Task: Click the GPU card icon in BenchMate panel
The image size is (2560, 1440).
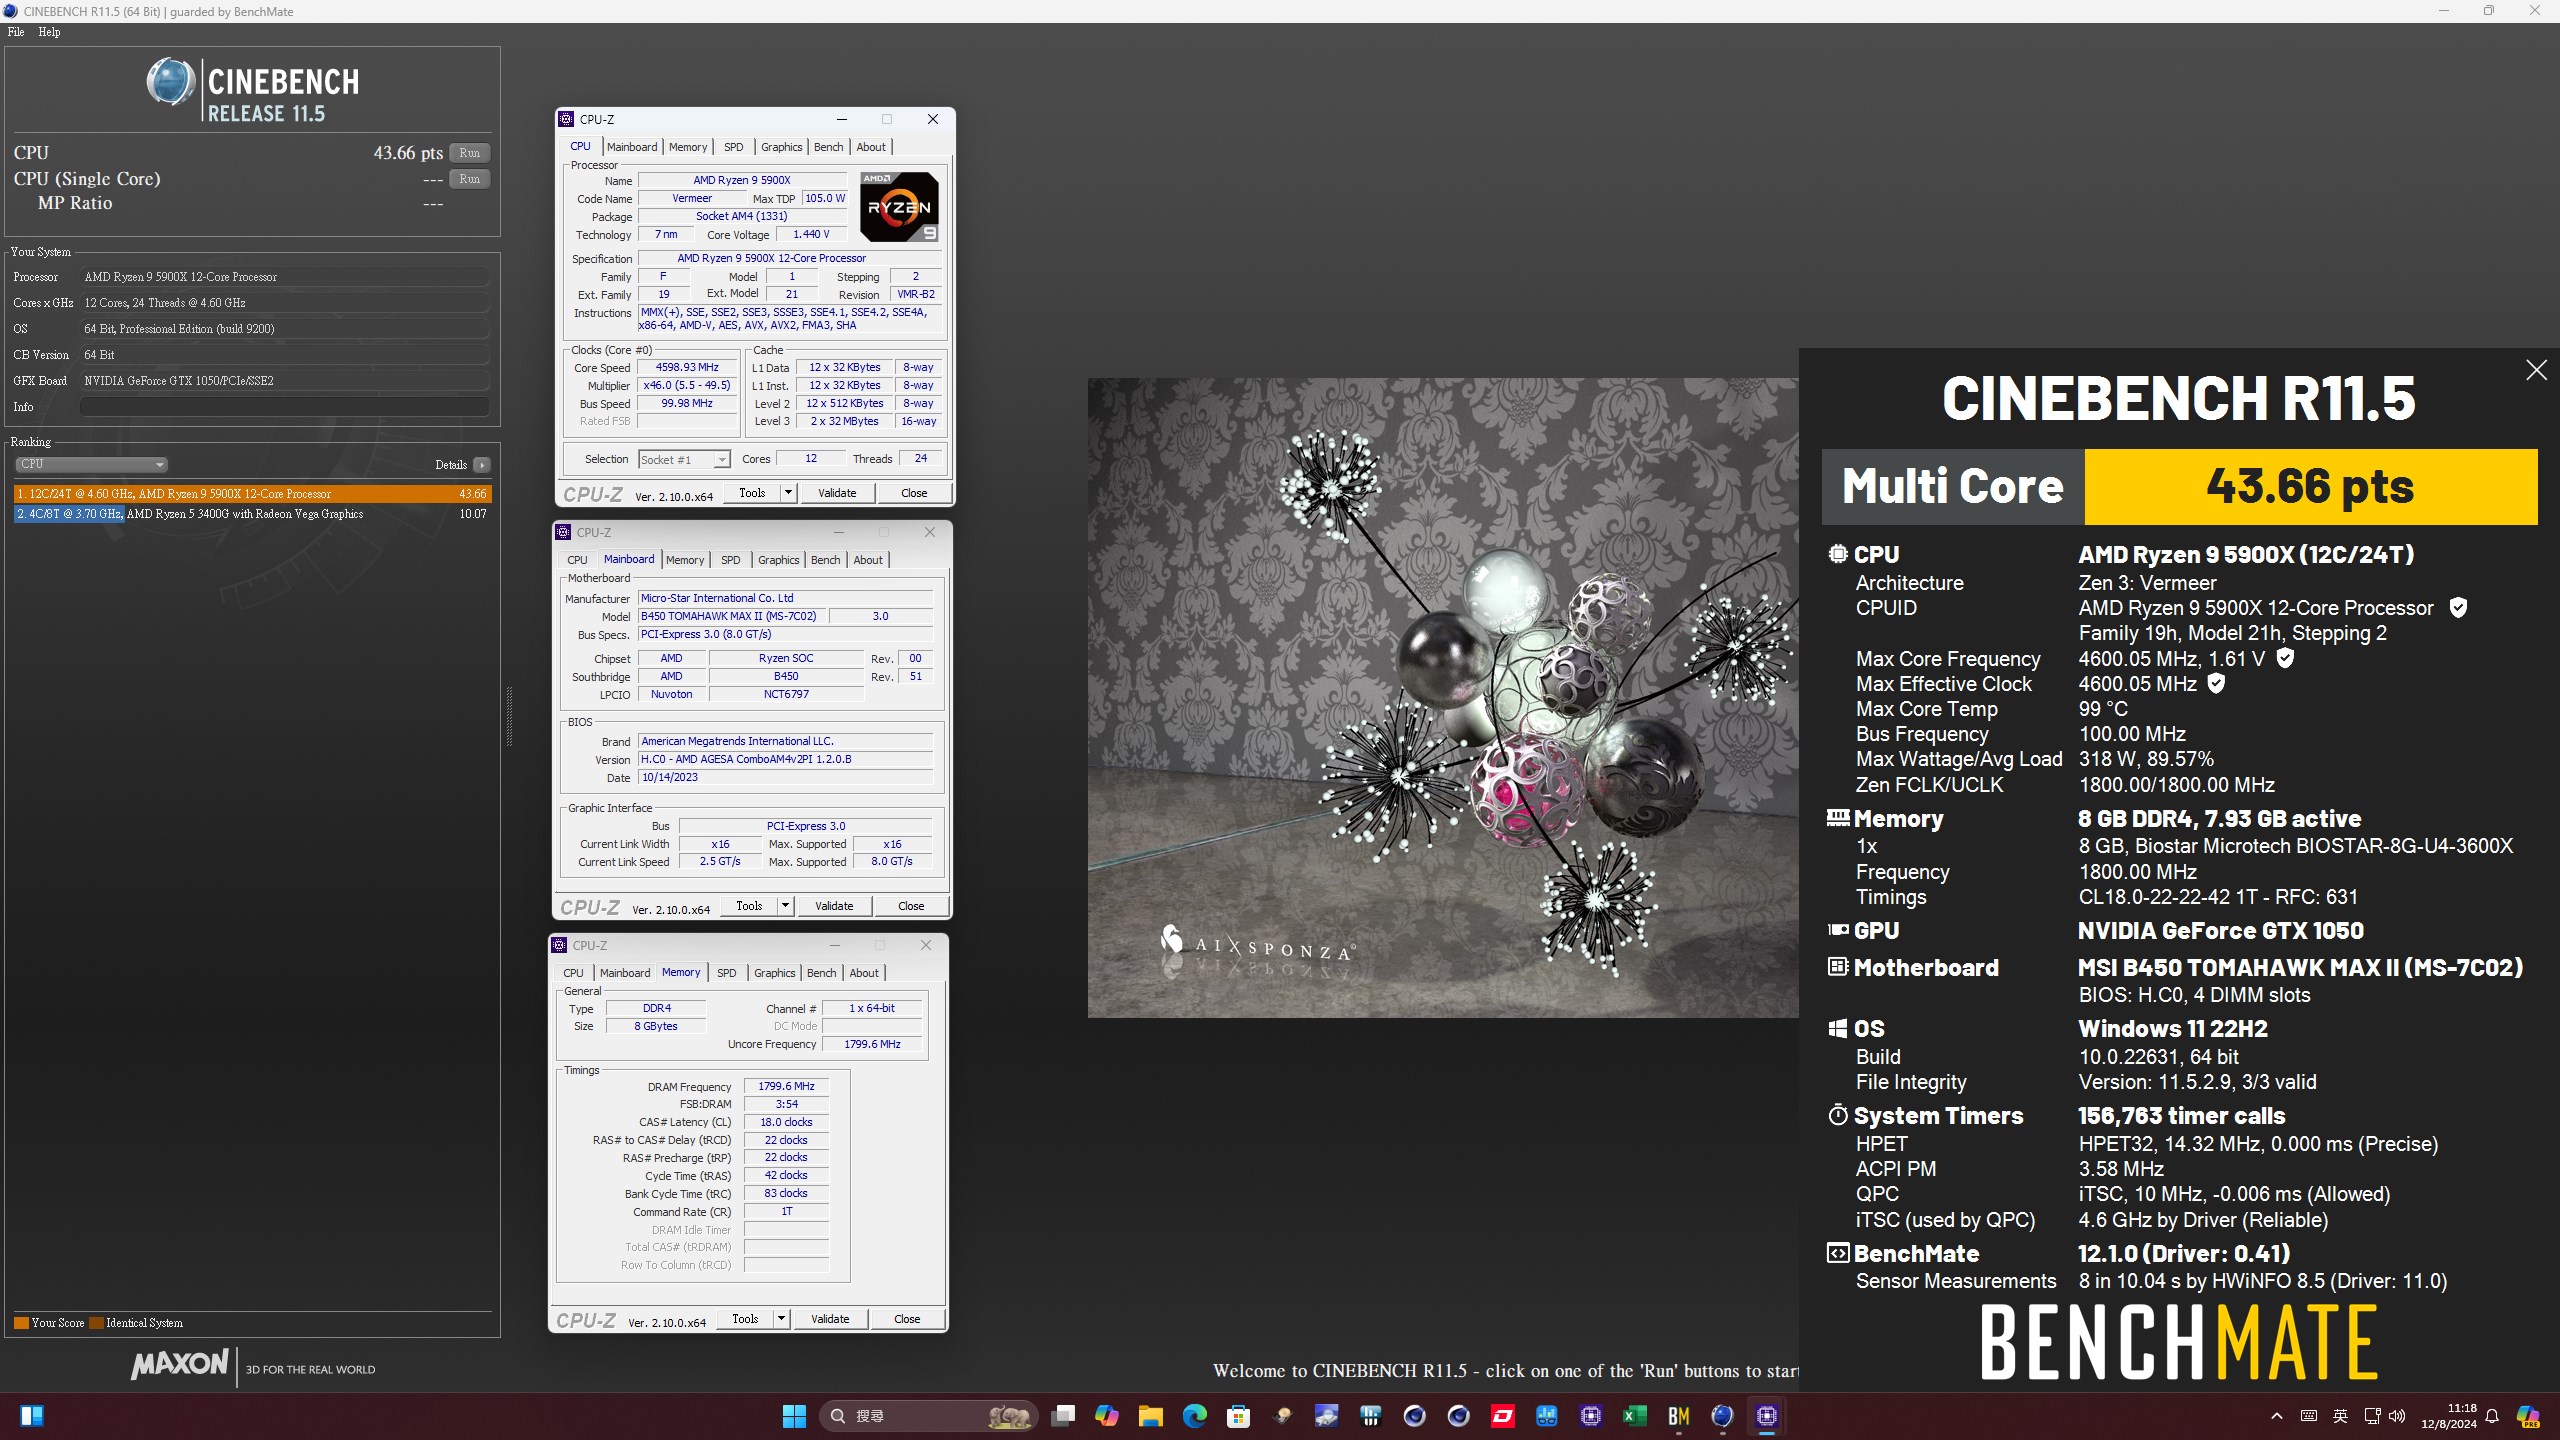Action: [x=1838, y=930]
